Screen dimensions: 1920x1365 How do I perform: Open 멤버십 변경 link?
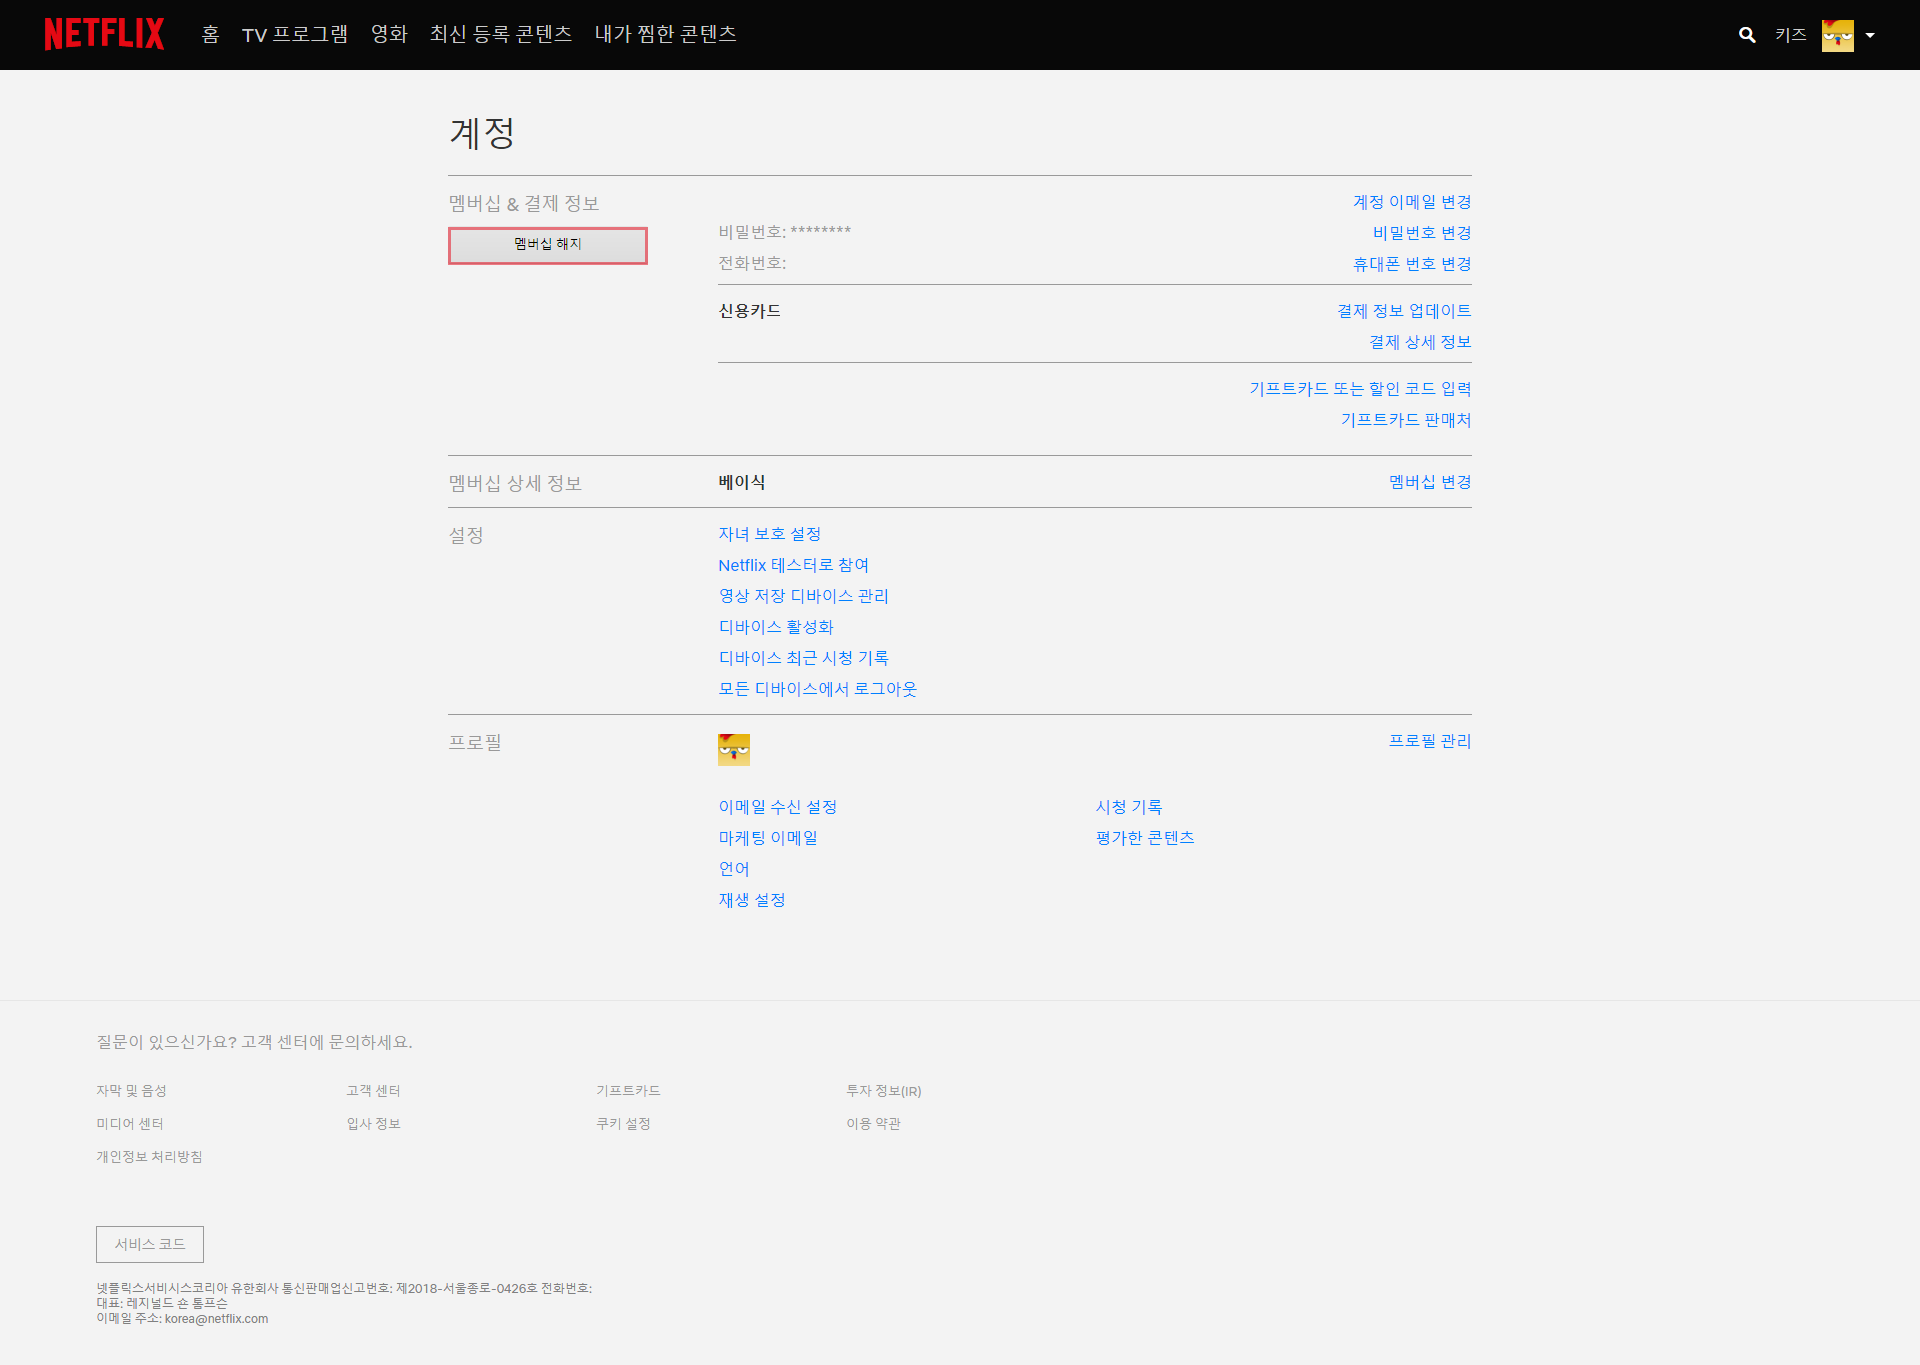(x=1429, y=482)
